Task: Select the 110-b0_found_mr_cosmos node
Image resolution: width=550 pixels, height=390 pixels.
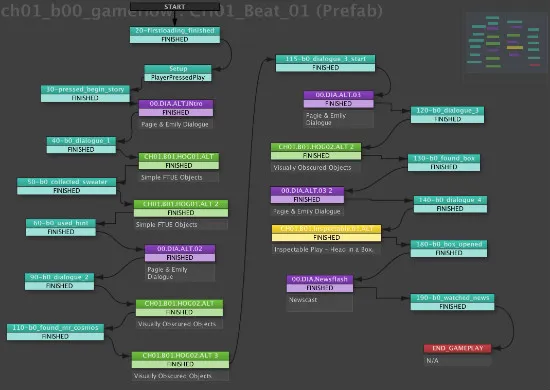Action: click(x=55, y=332)
